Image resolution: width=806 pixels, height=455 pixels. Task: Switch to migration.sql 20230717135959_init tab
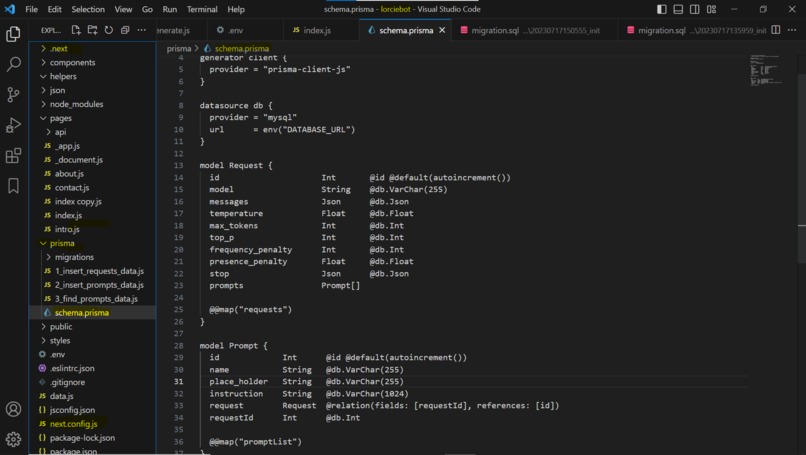point(696,30)
